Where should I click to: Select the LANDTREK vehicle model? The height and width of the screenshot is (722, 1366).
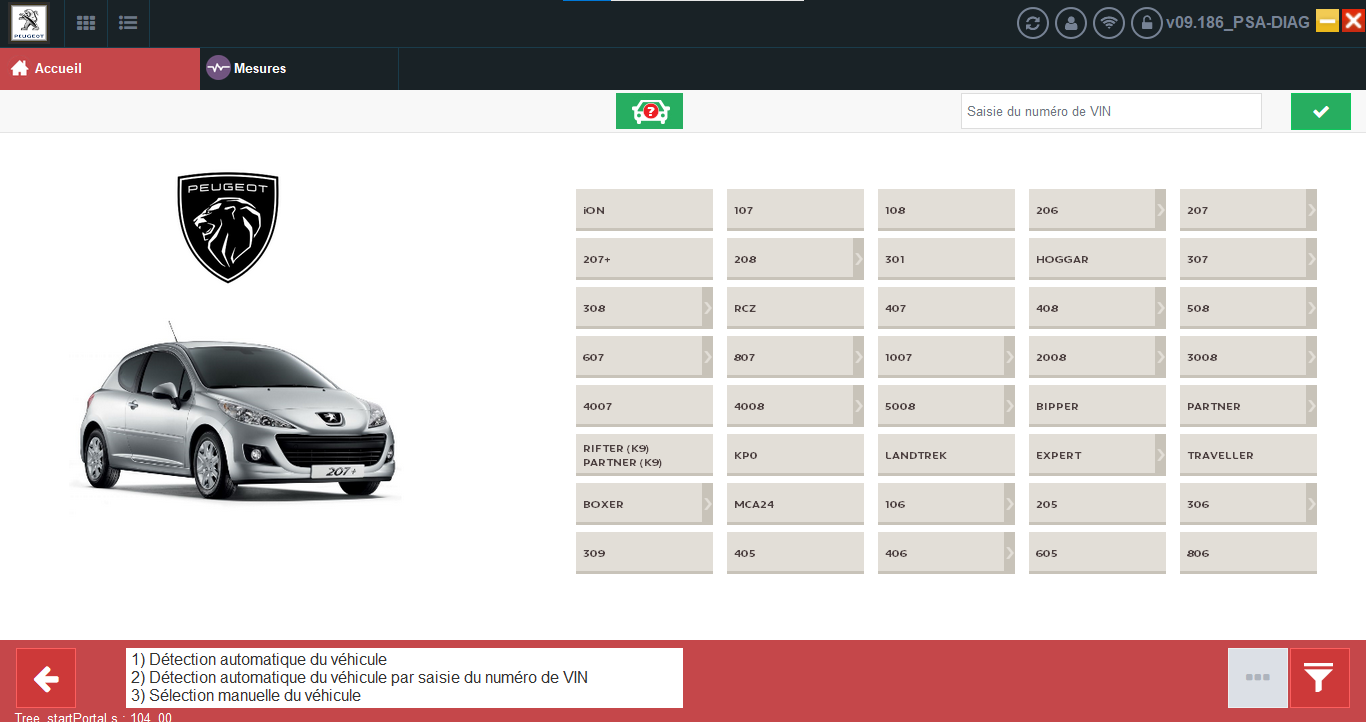coord(946,455)
